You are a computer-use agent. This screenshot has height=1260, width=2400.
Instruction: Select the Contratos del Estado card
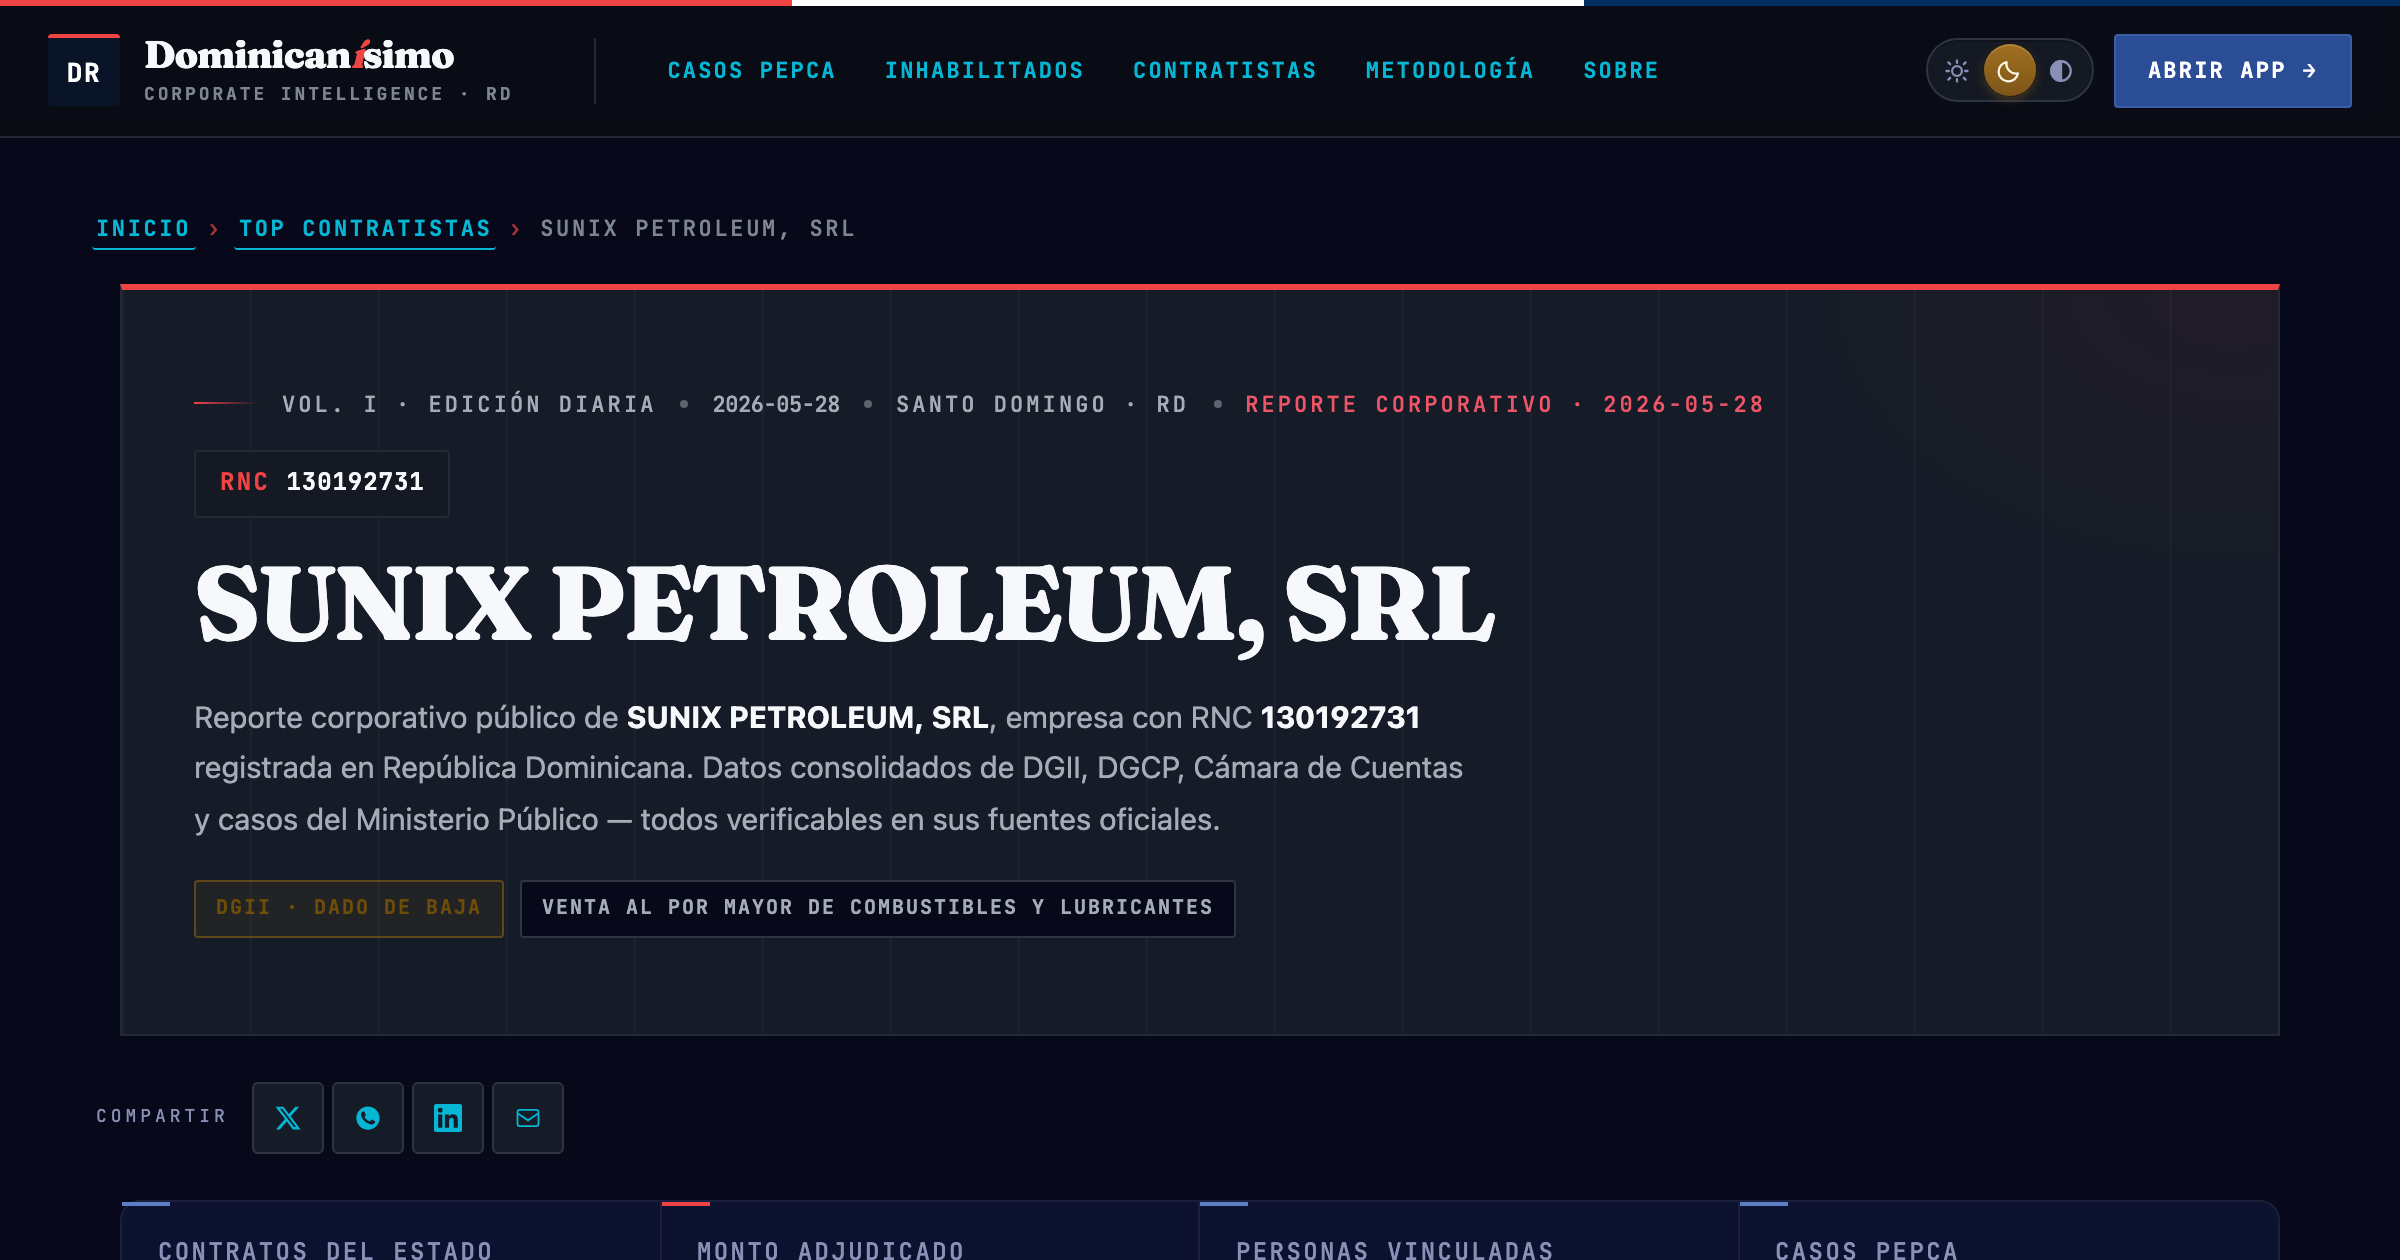391,1231
